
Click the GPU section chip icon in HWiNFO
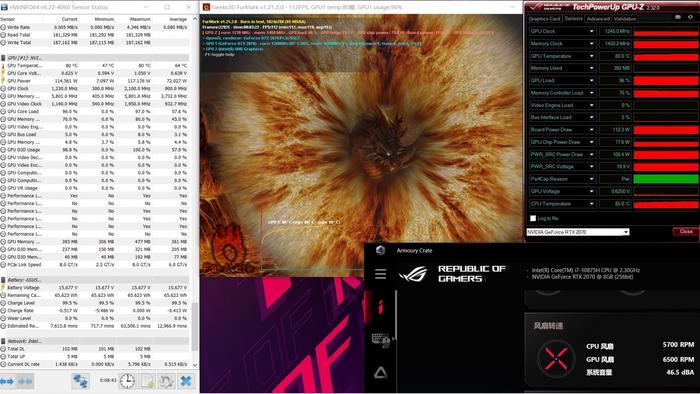(3, 58)
